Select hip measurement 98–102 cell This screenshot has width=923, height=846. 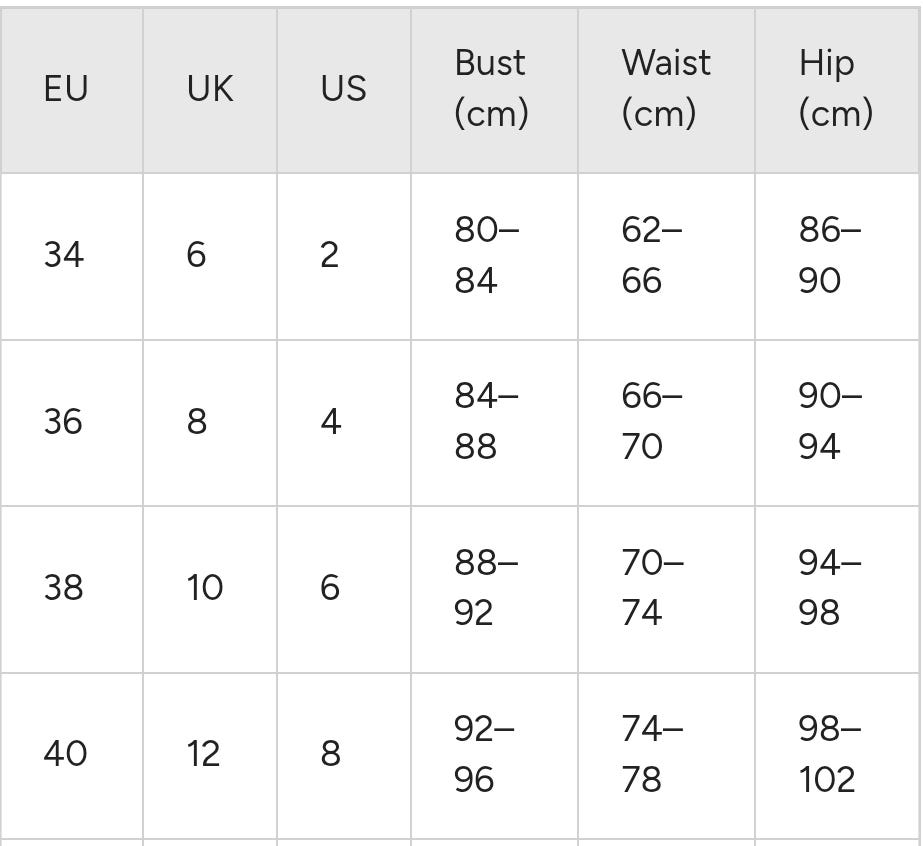(x=829, y=753)
